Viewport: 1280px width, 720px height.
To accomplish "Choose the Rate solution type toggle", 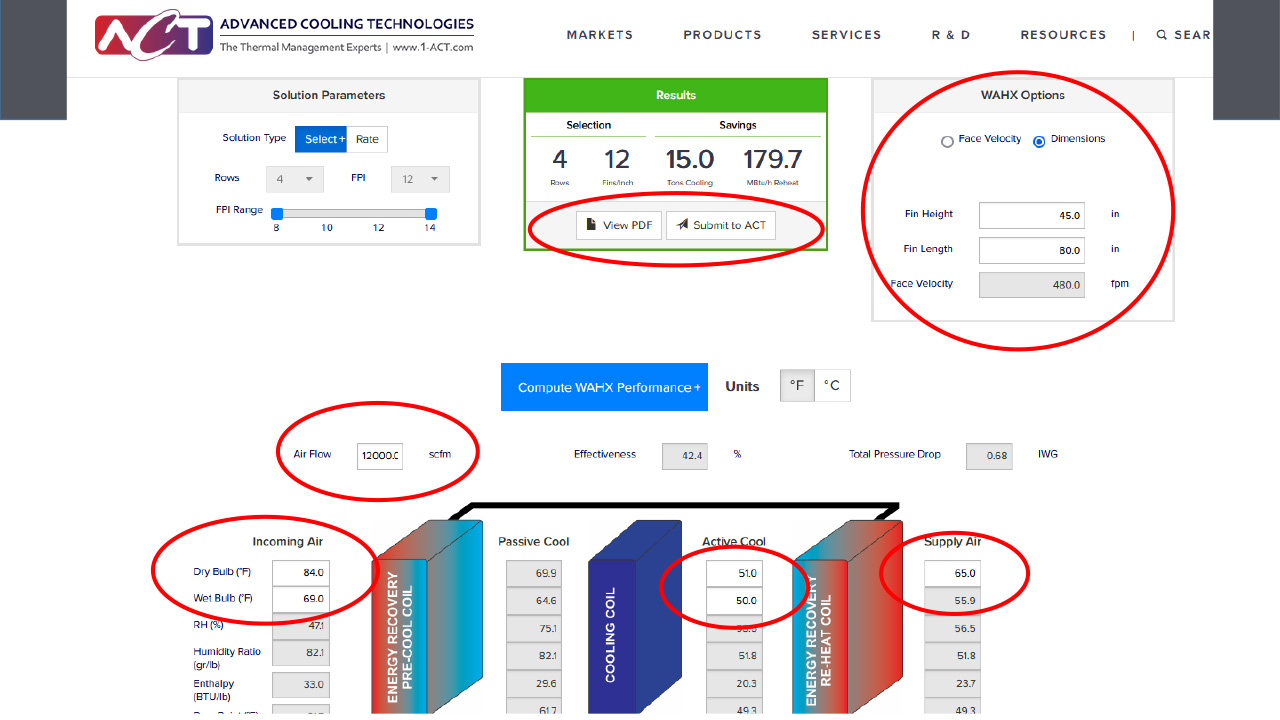I will click(368, 139).
